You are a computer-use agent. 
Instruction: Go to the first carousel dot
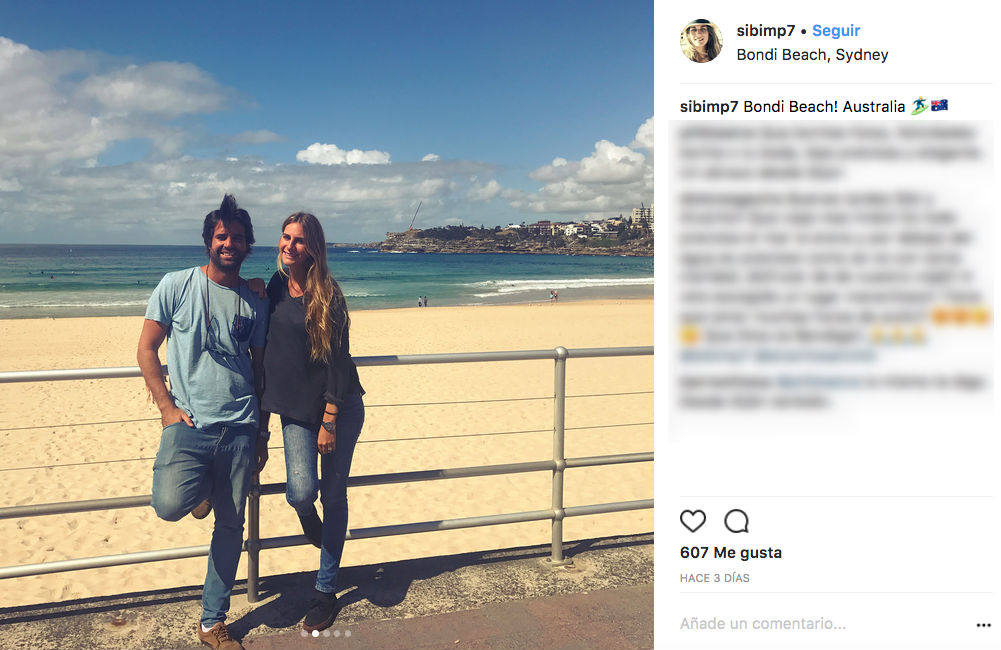[x=305, y=633]
